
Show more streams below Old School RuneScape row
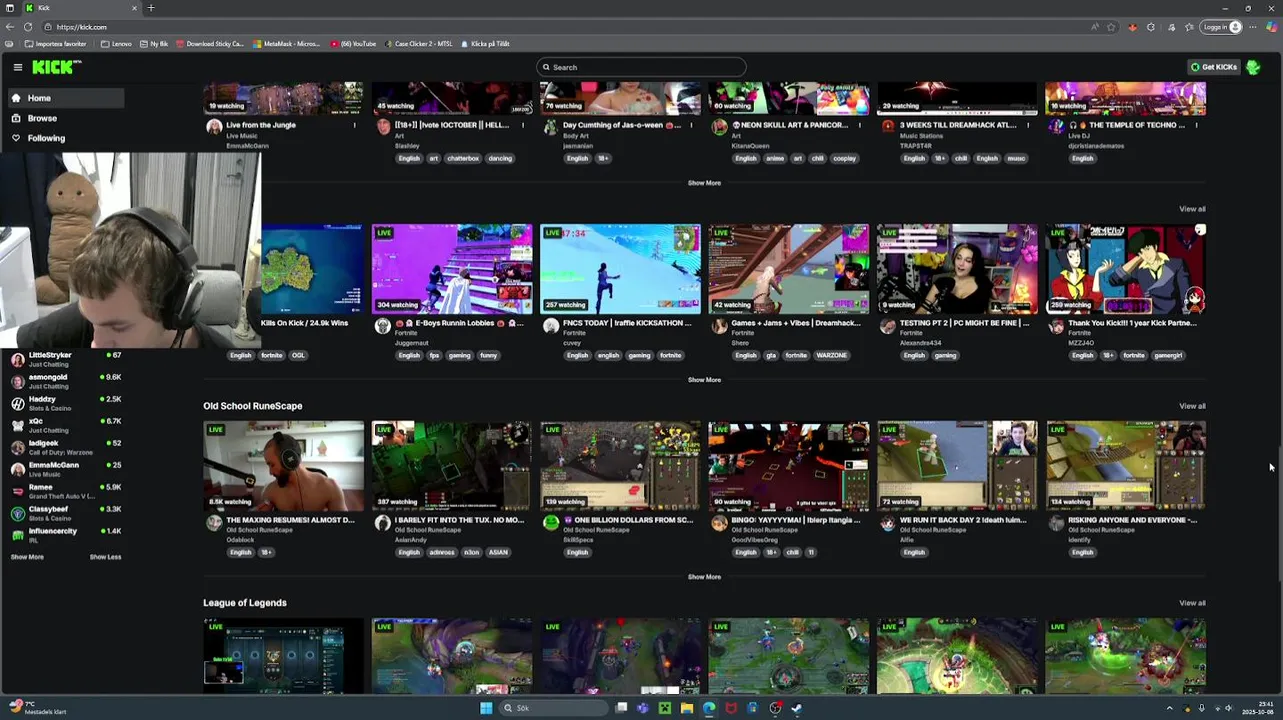coord(704,577)
